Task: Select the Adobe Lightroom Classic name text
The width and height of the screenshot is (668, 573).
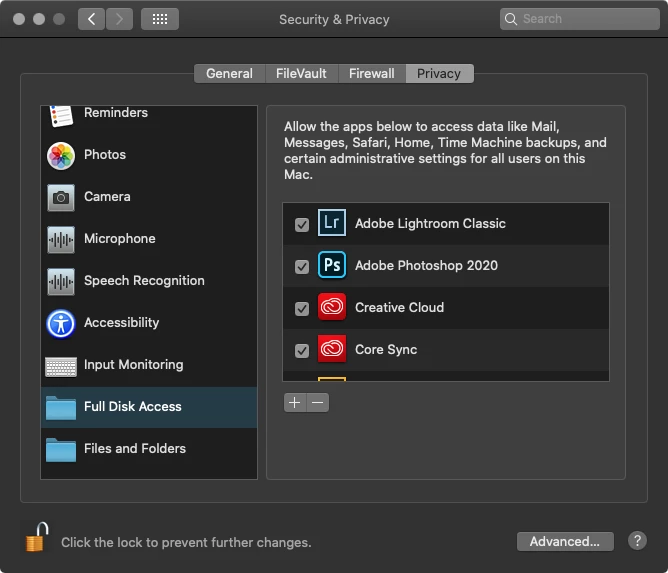Action: [x=430, y=223]
